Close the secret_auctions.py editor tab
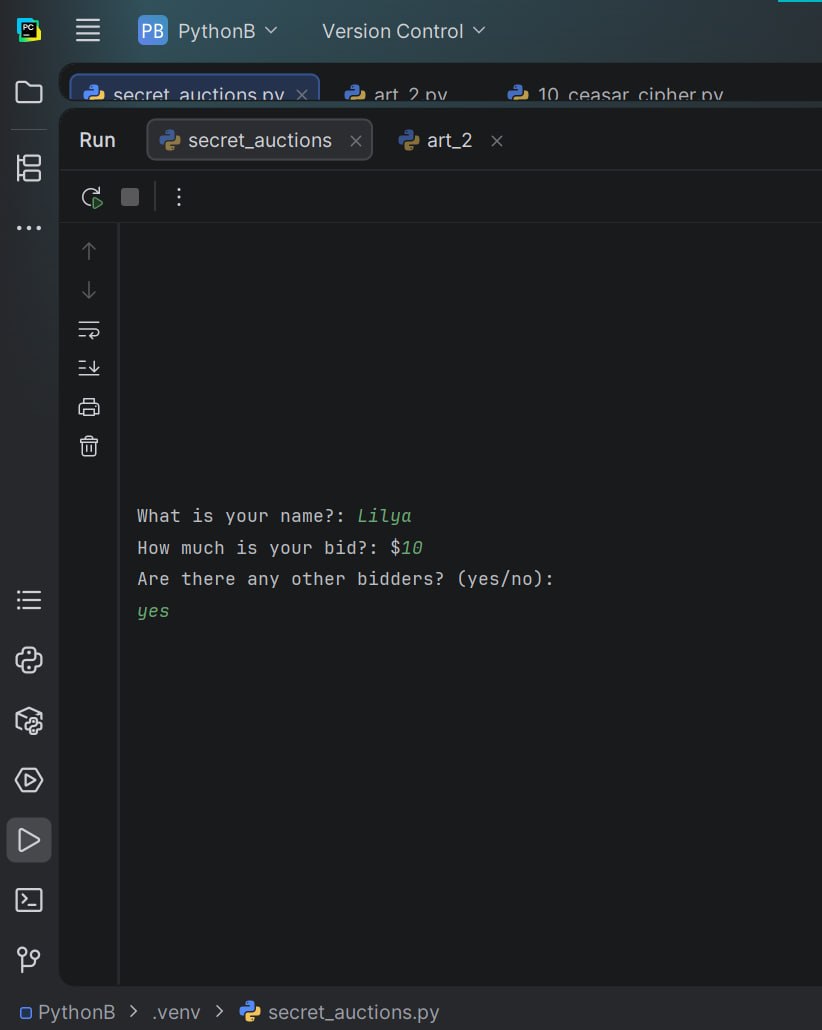Viewport: 822px width, 1030px height. tap(302, 95)
